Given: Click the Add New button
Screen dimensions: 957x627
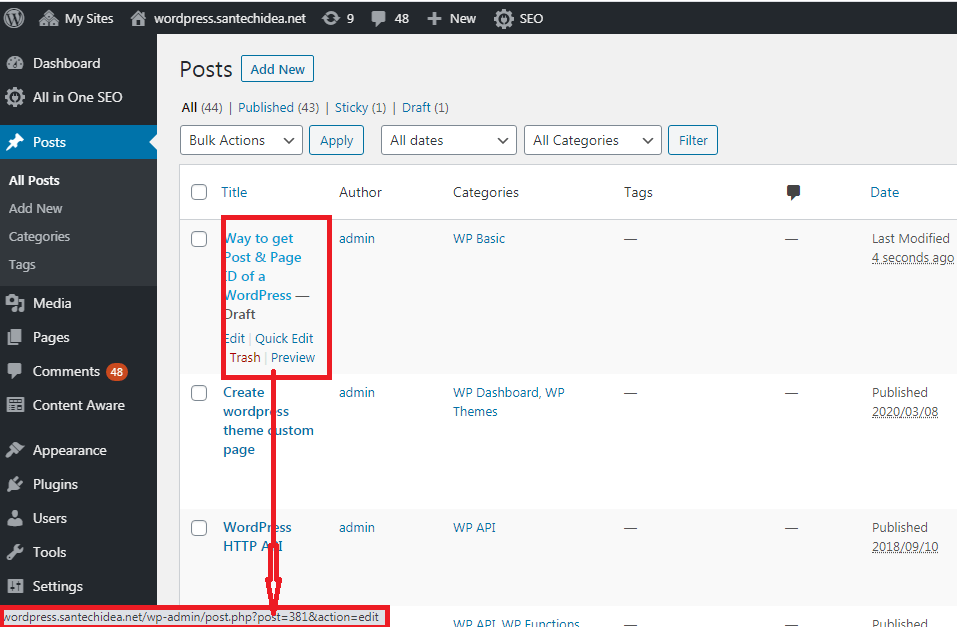Looking at the screenshot, I should click(277, 68).
